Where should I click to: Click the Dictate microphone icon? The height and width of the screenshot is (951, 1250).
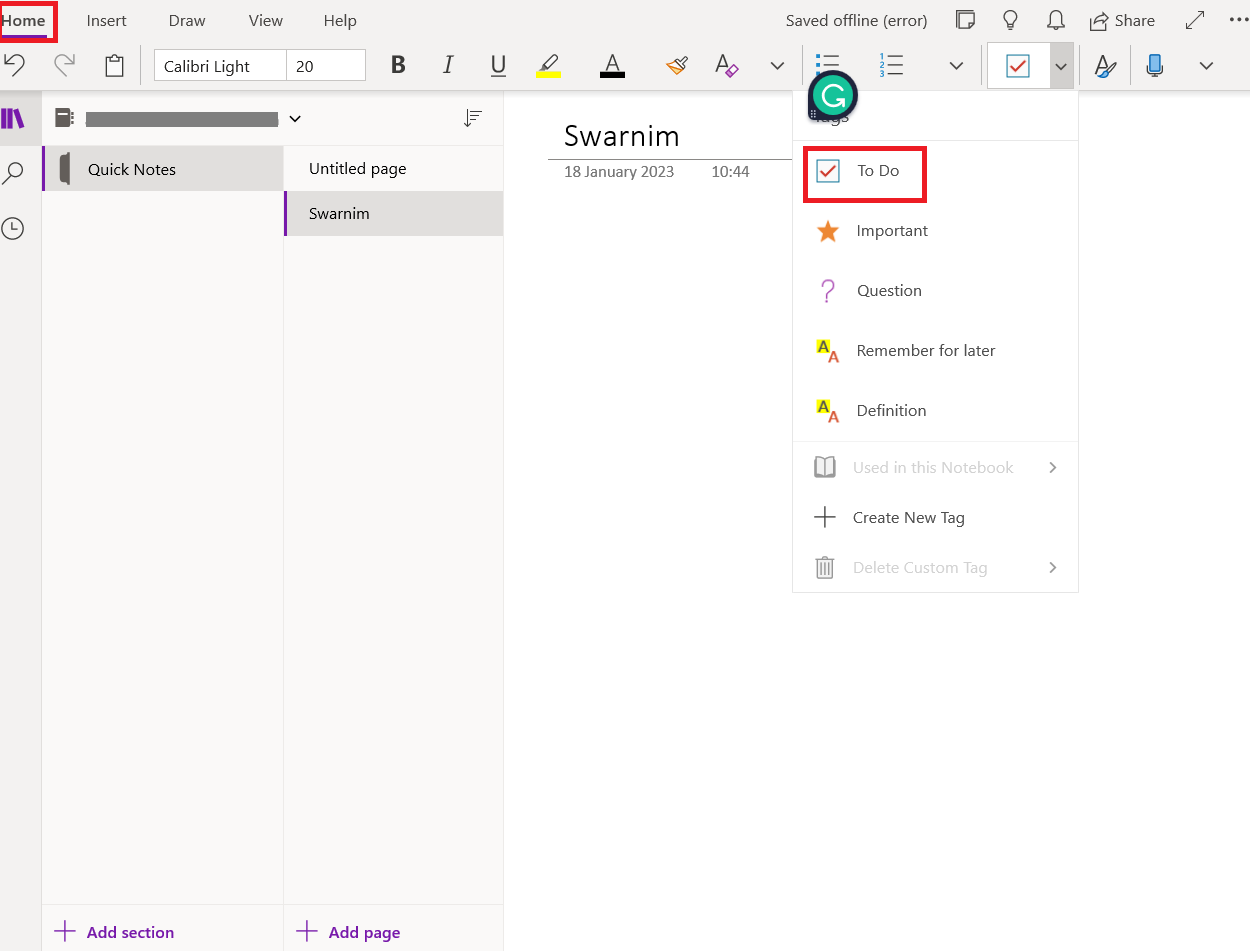(1155, 66)
